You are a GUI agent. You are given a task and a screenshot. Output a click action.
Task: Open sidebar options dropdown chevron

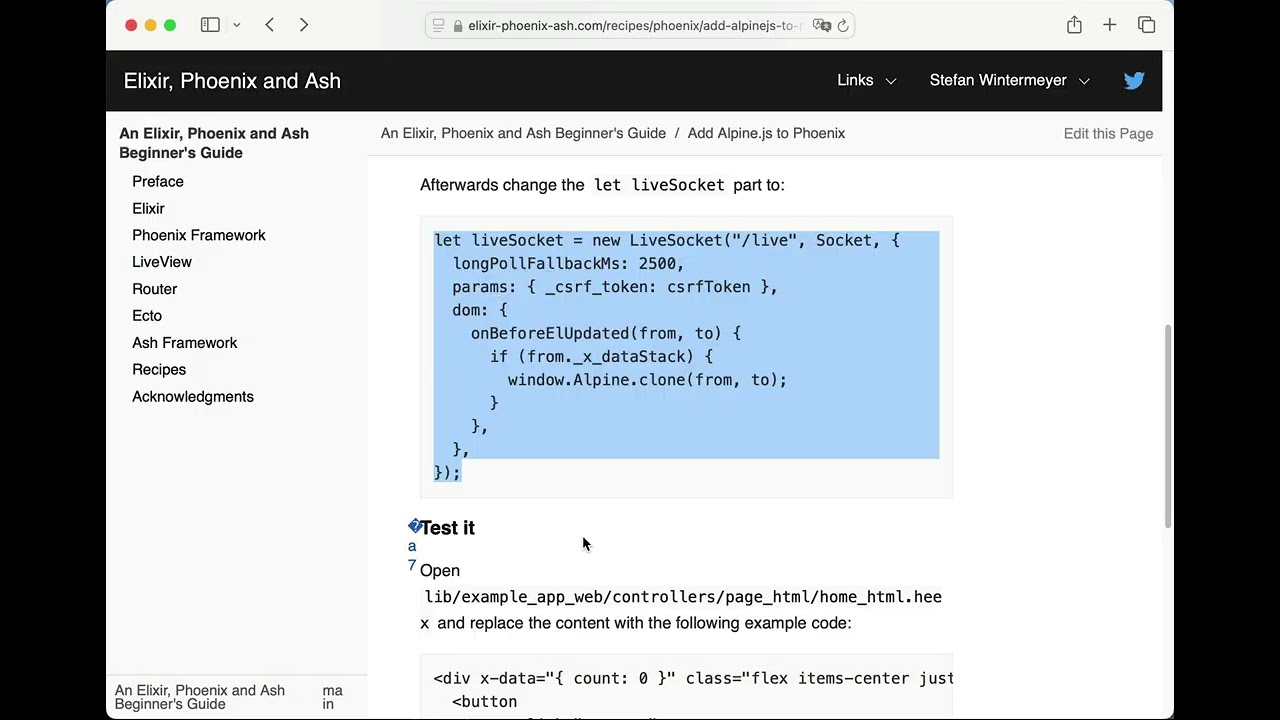pos(237,25)
